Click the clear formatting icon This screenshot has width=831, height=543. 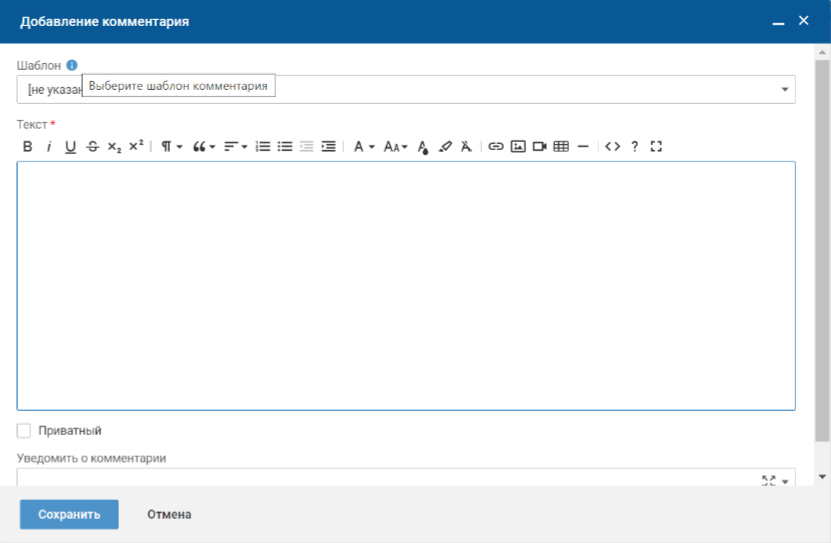click(x=466, y=147)
